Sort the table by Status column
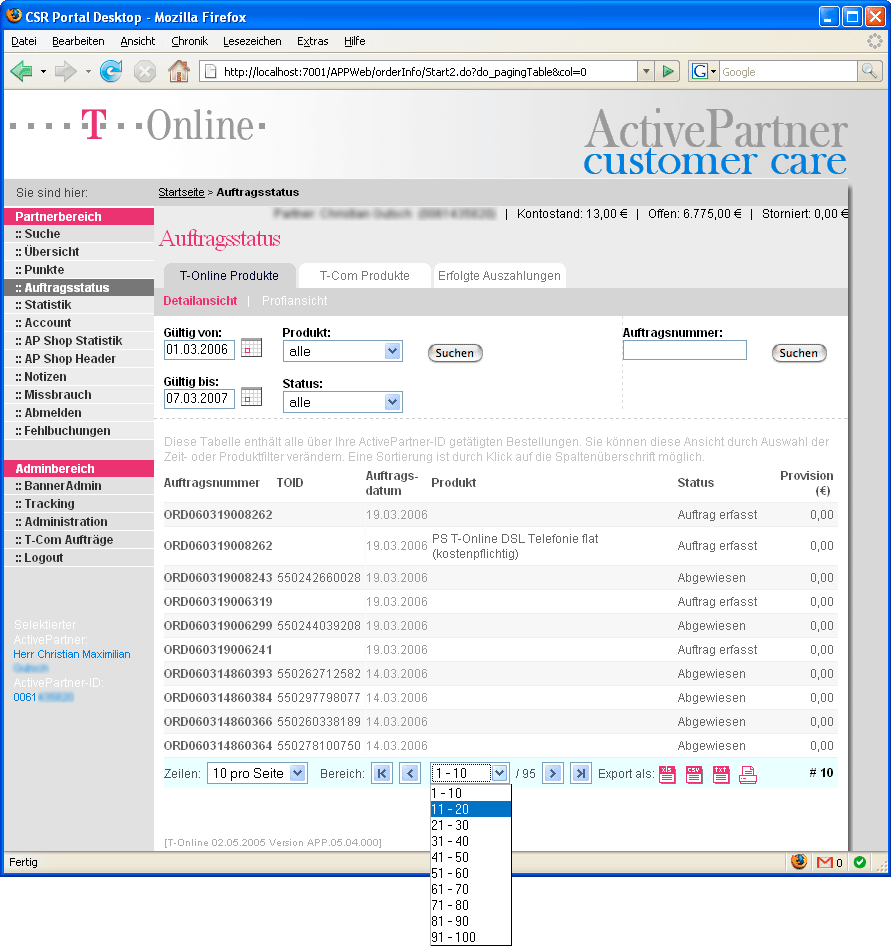Viewport: 891px width, 946px height. pos(695,483)
